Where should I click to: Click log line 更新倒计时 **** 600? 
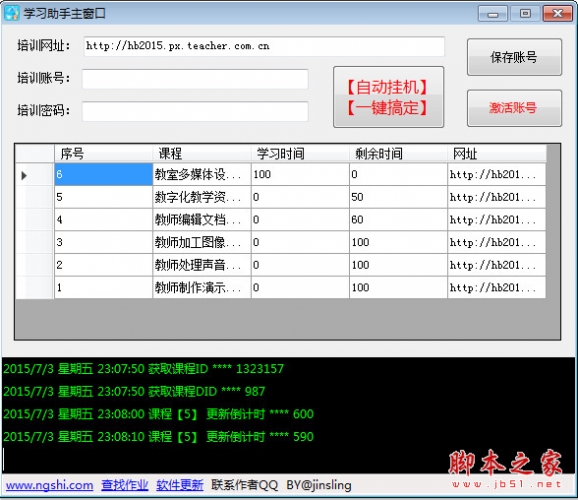tap(159, 414)
